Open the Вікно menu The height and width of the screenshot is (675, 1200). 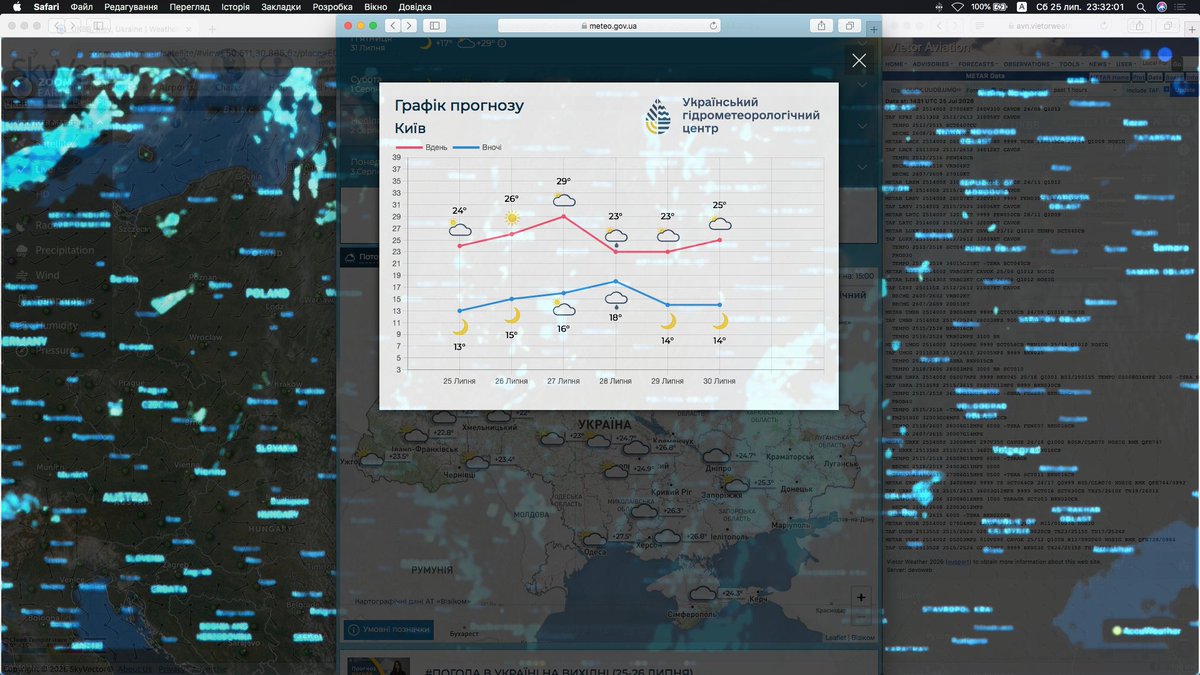coord(376,6)
